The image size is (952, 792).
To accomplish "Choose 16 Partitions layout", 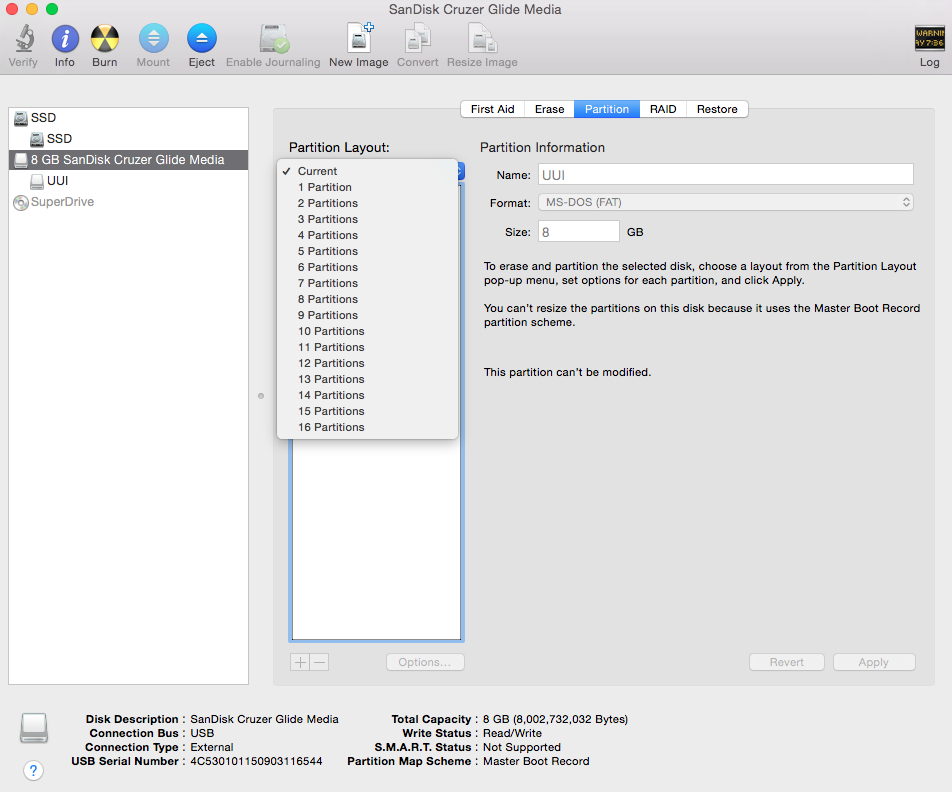I will pos(367,427).
